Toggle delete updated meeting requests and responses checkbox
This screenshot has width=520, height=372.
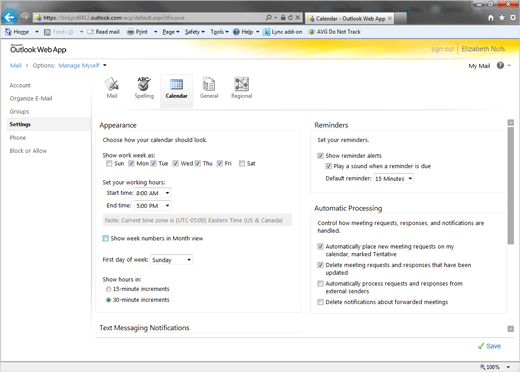click(320, 265)
